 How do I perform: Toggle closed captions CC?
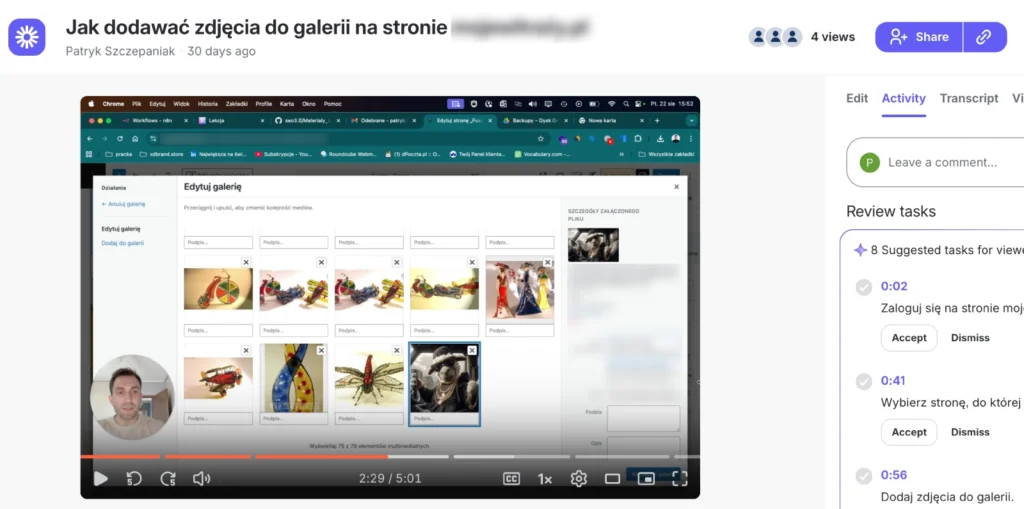(511, 479)
